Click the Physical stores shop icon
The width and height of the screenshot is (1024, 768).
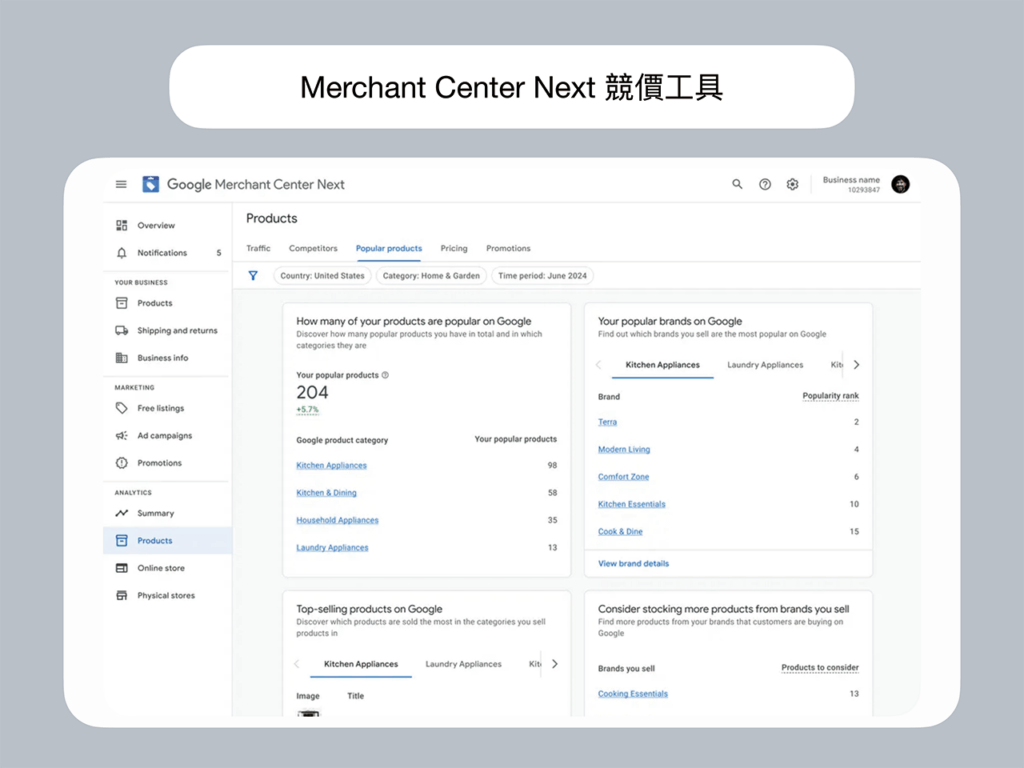(121, 596)
